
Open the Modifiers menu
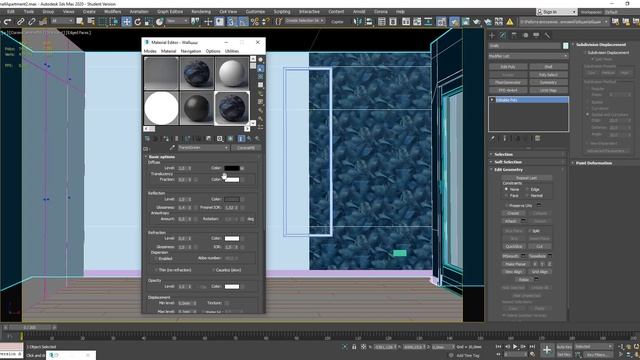tap(112, 11)
